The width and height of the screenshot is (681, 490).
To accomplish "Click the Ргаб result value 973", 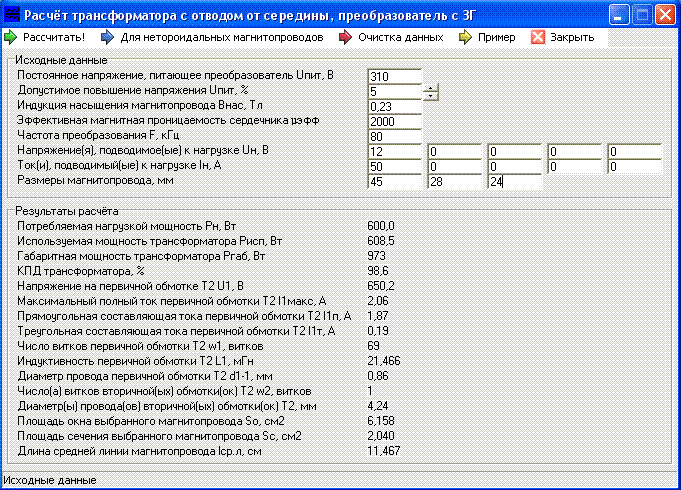I will click(377, 256).
